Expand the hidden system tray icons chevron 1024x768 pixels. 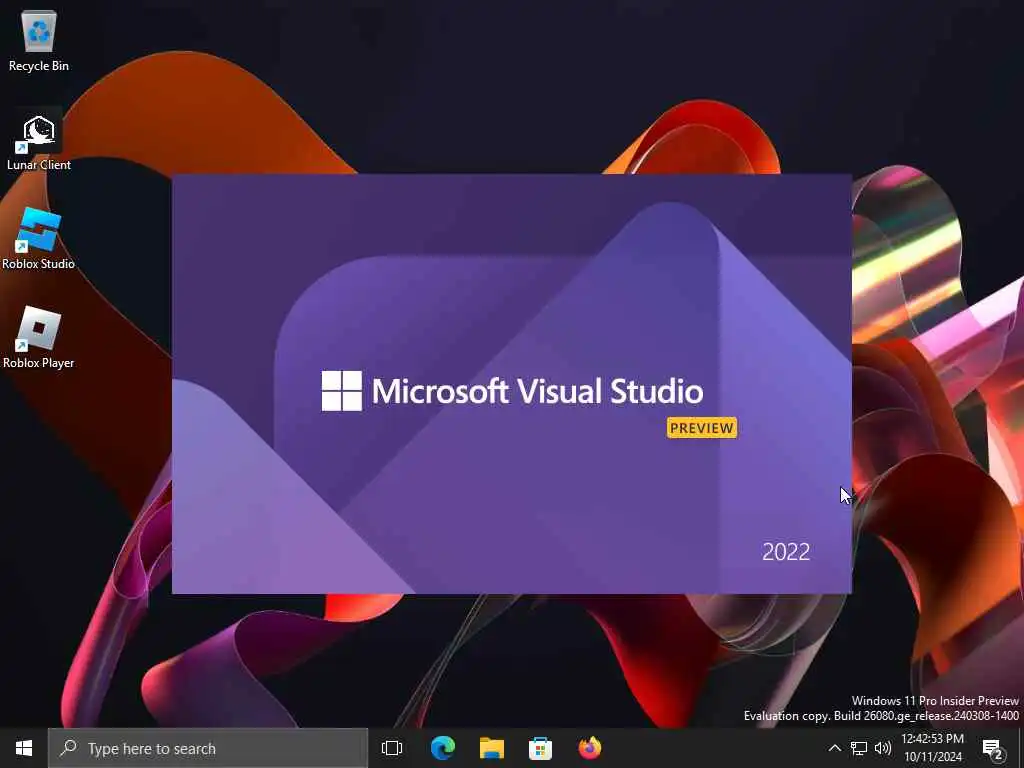pos(835,748)
